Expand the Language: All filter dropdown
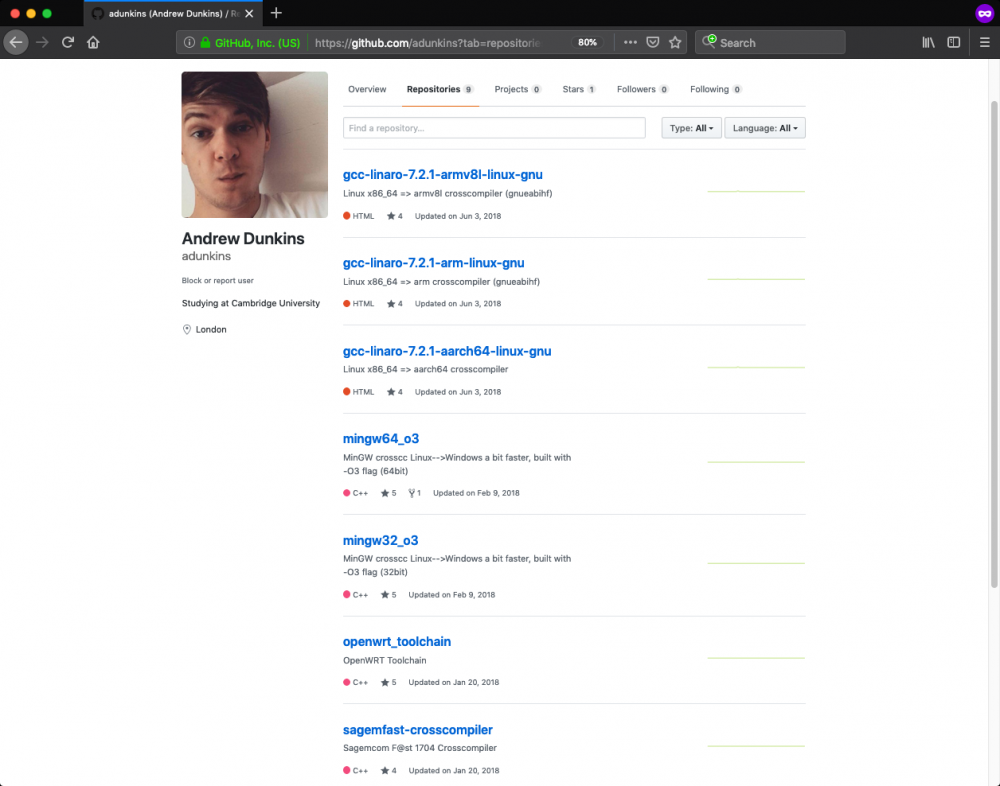The height and width of the screenshot is (786, 1000). click(765, 128)
